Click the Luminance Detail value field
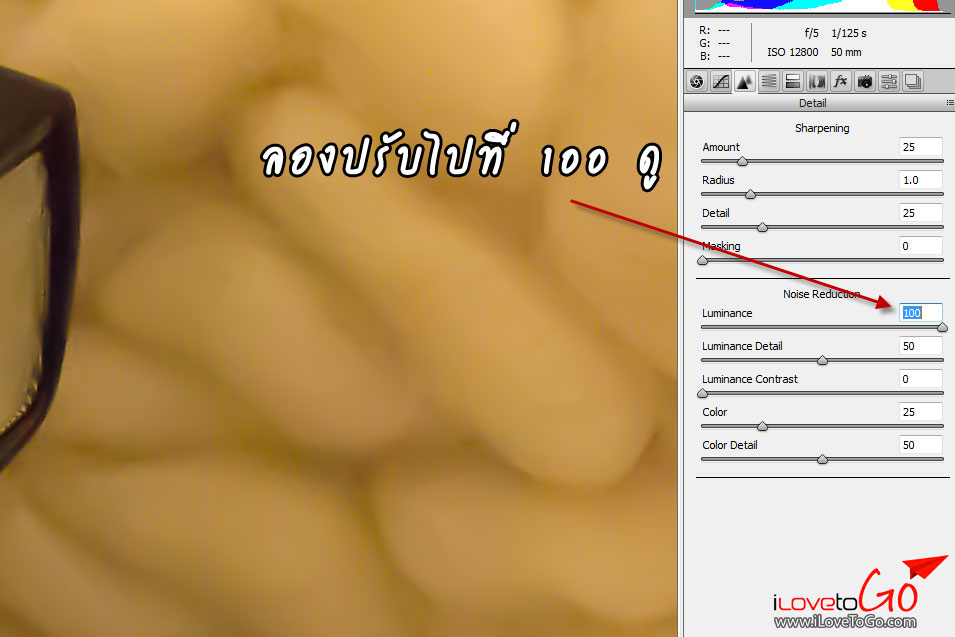This screenshot has height=637, width=955. coord(920,346)
